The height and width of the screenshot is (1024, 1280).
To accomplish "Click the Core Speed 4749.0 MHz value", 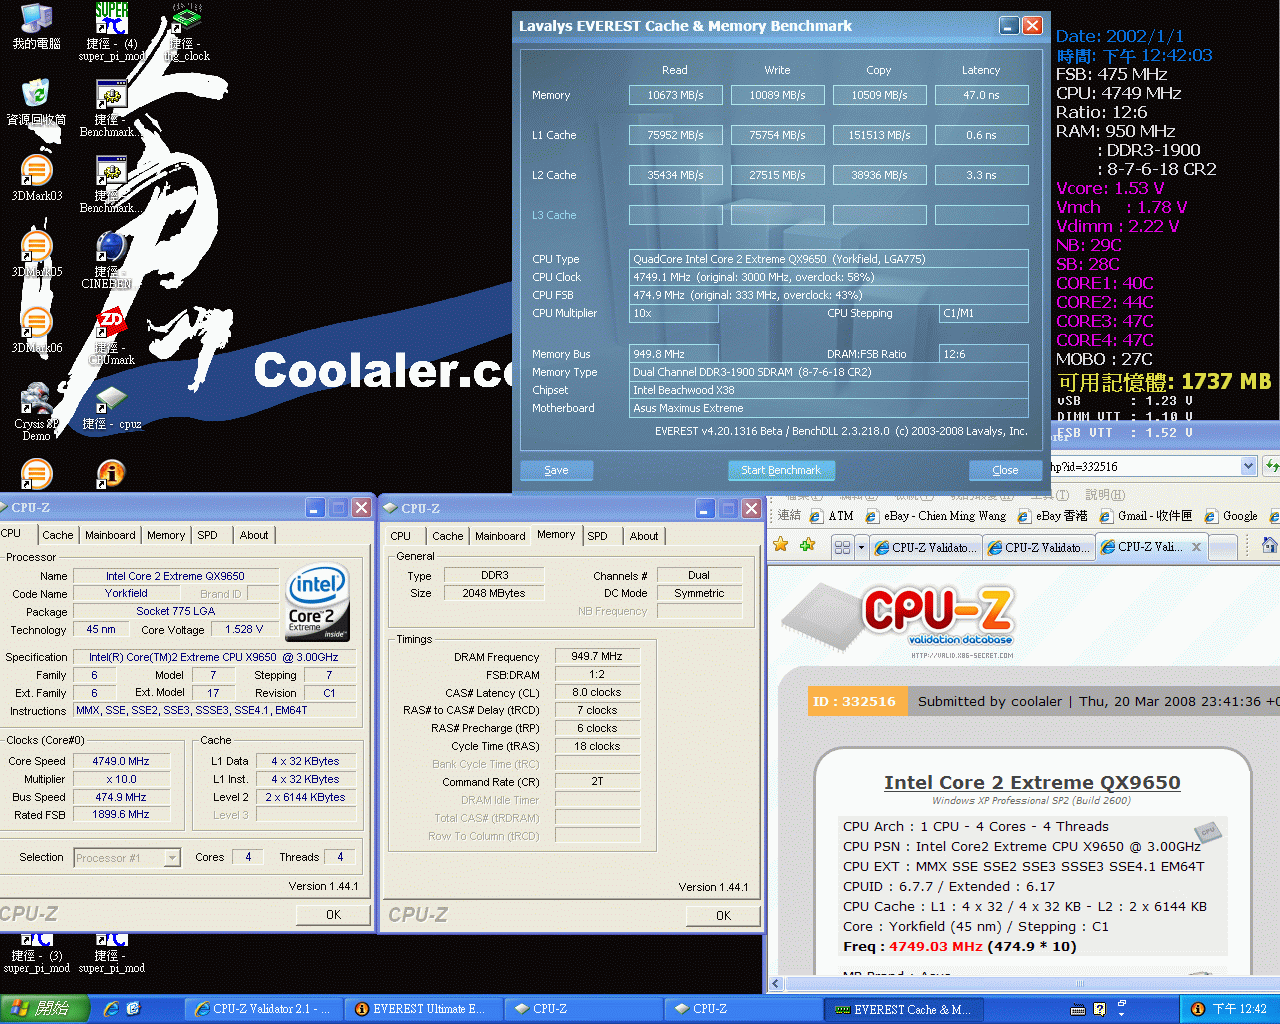I will click(121, 761).
